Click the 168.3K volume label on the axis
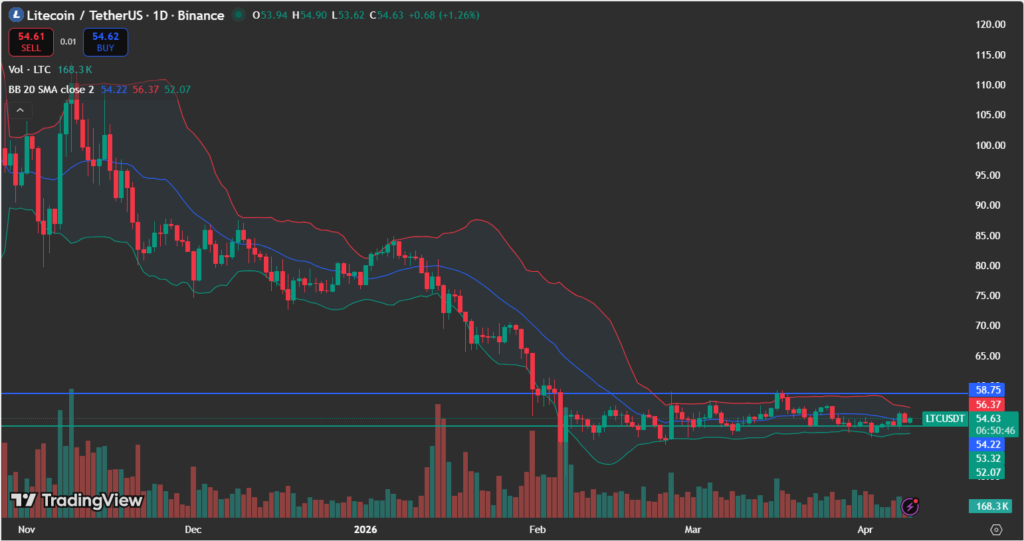The image size is (1024, 541). tap(991, 506)
